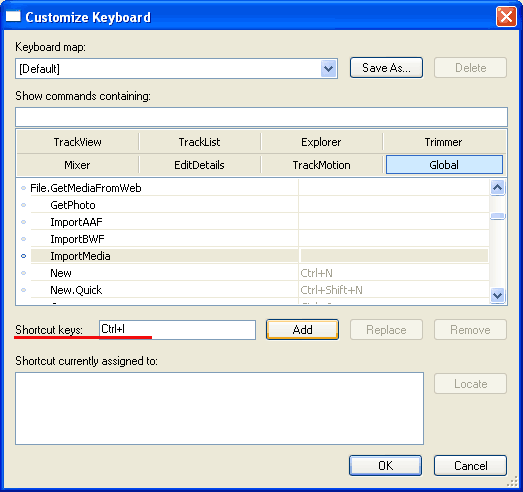Viewport: 523px width, 492px height.
Task: Click the bullet icon beside GetPhoto
Action: [x=23, y=205]
